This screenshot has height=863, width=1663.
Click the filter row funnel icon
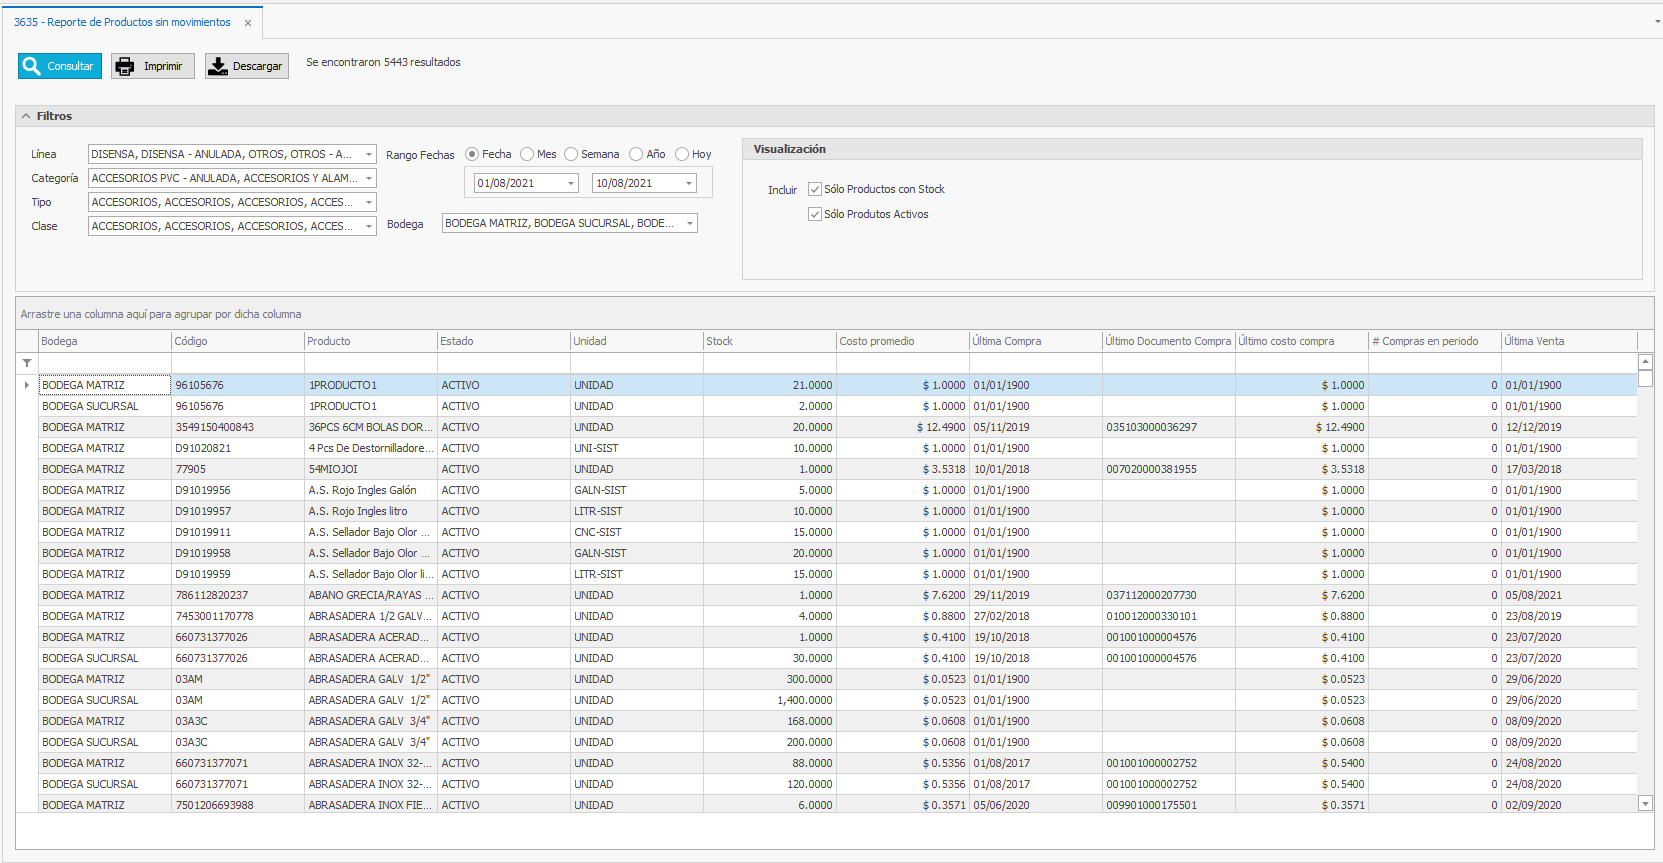(27, 363)
